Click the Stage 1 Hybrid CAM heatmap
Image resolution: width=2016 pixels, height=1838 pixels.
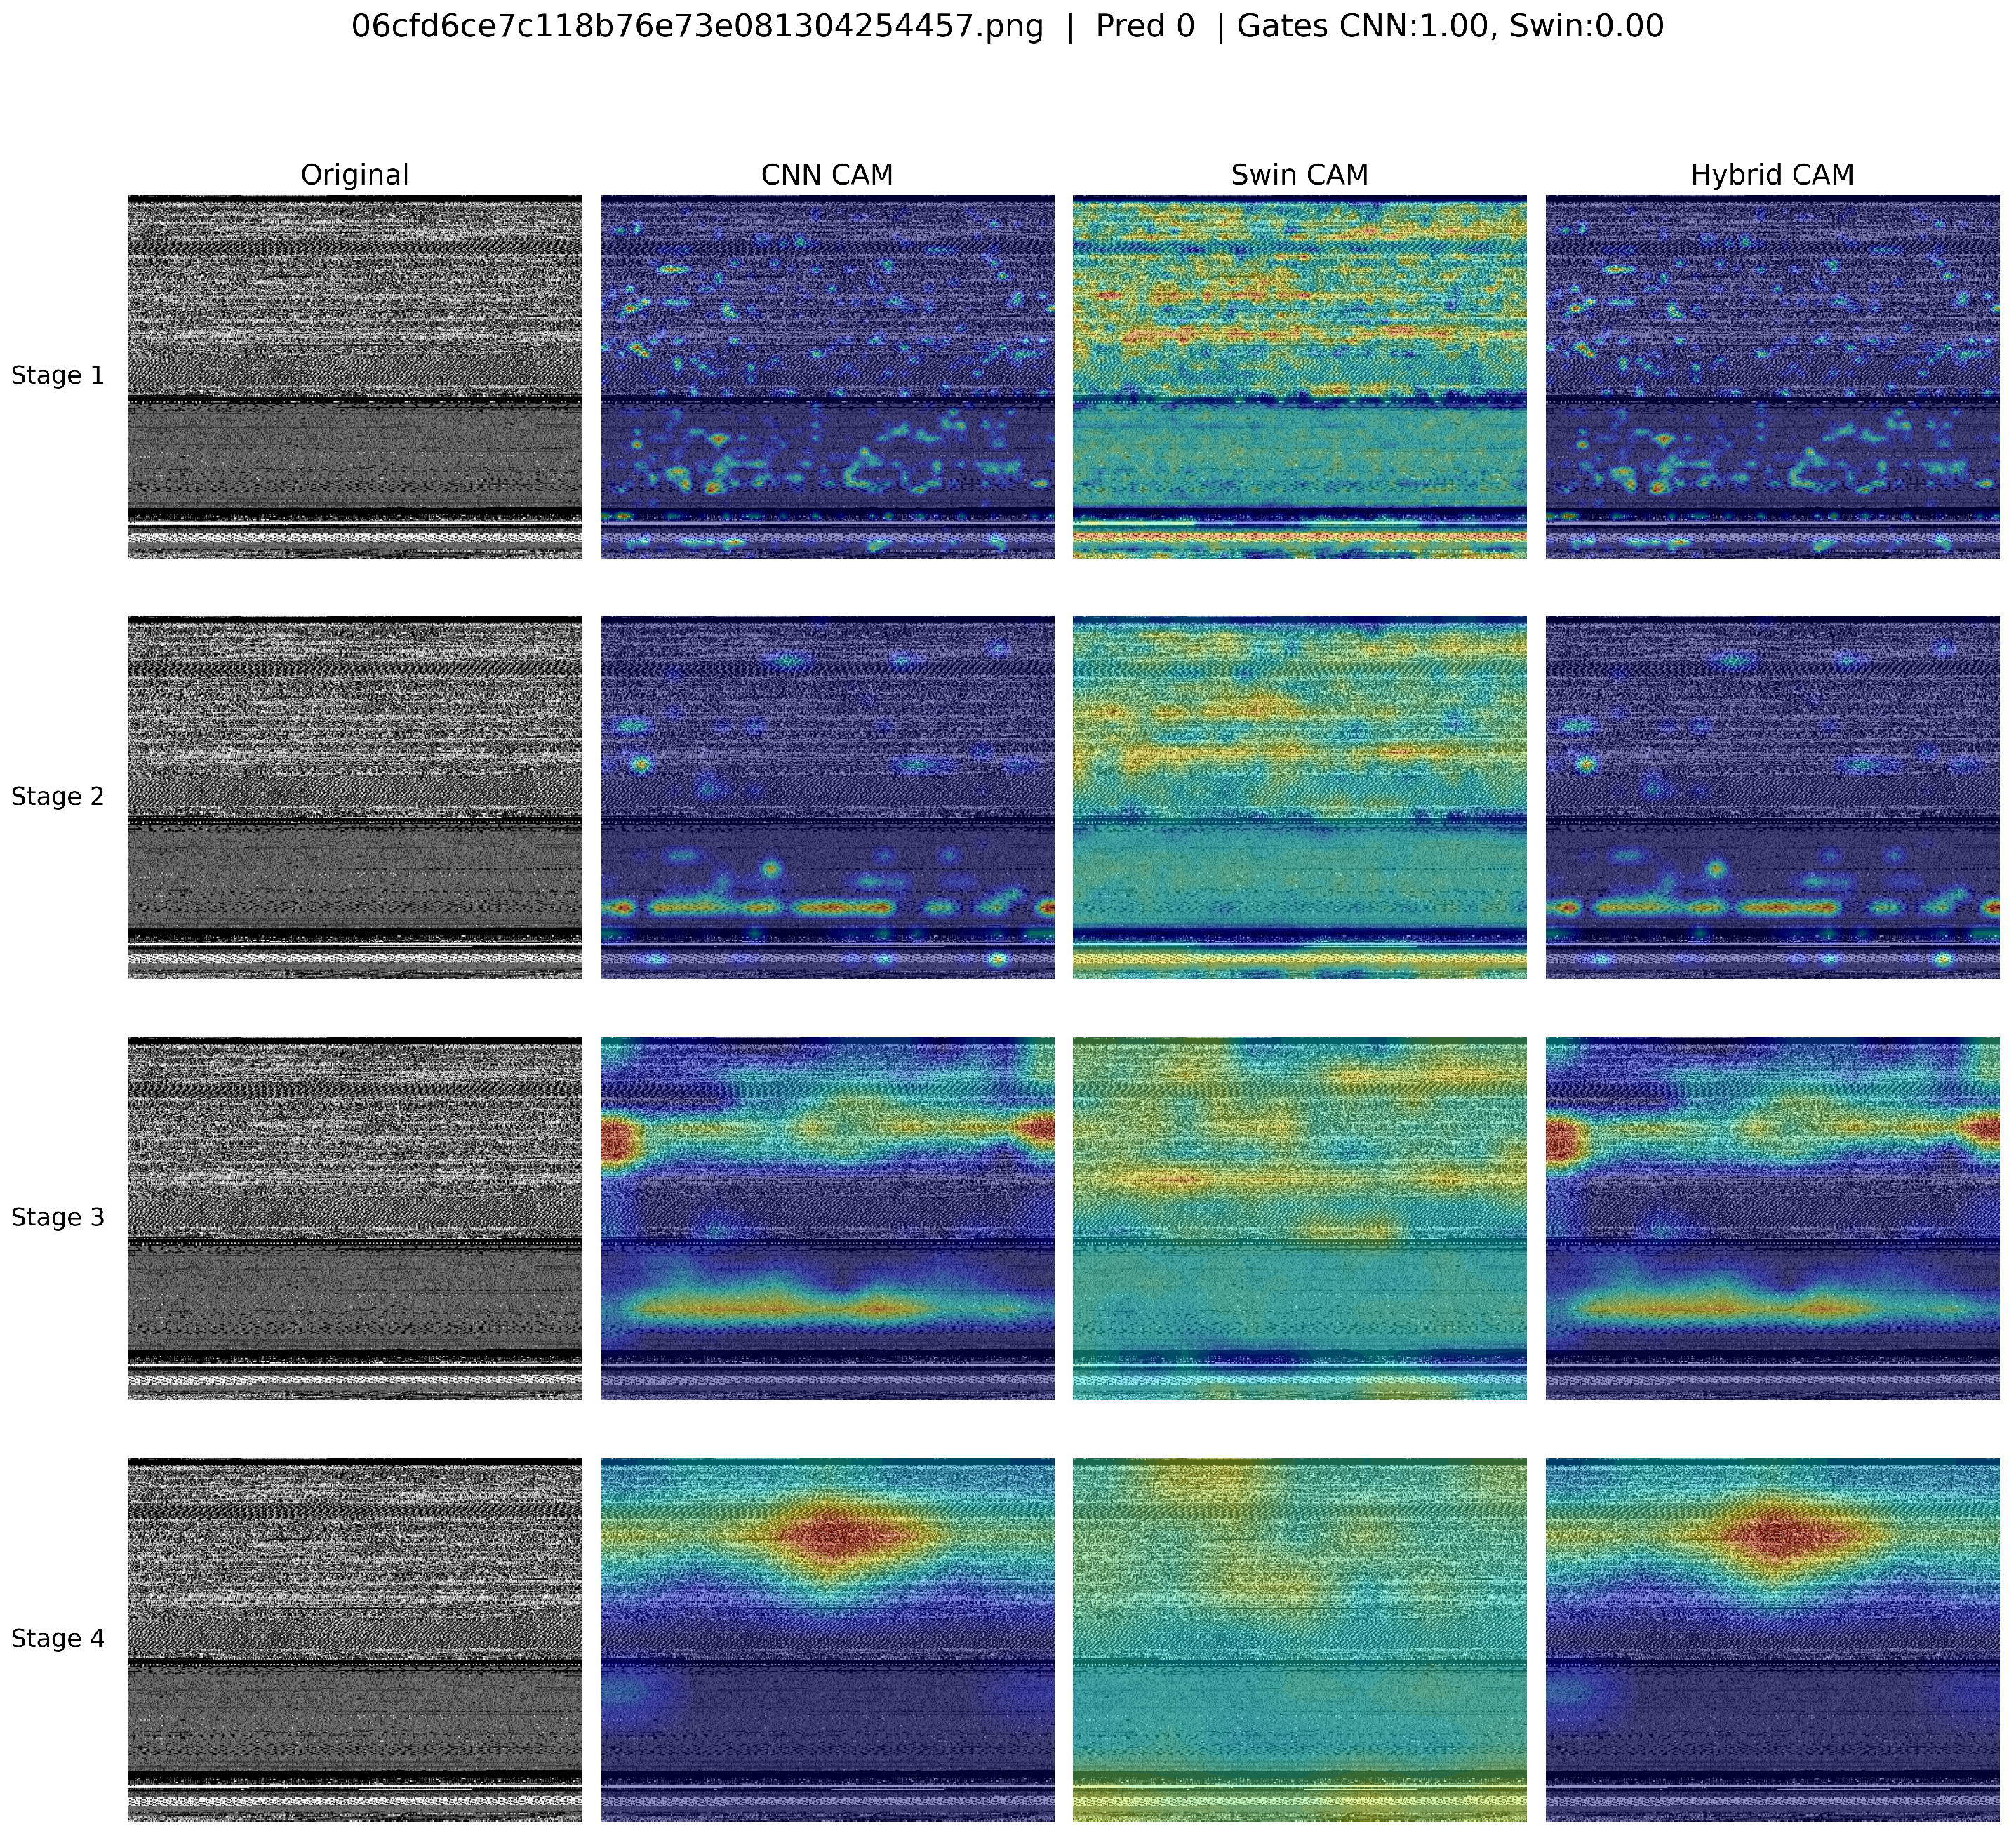1772,376
